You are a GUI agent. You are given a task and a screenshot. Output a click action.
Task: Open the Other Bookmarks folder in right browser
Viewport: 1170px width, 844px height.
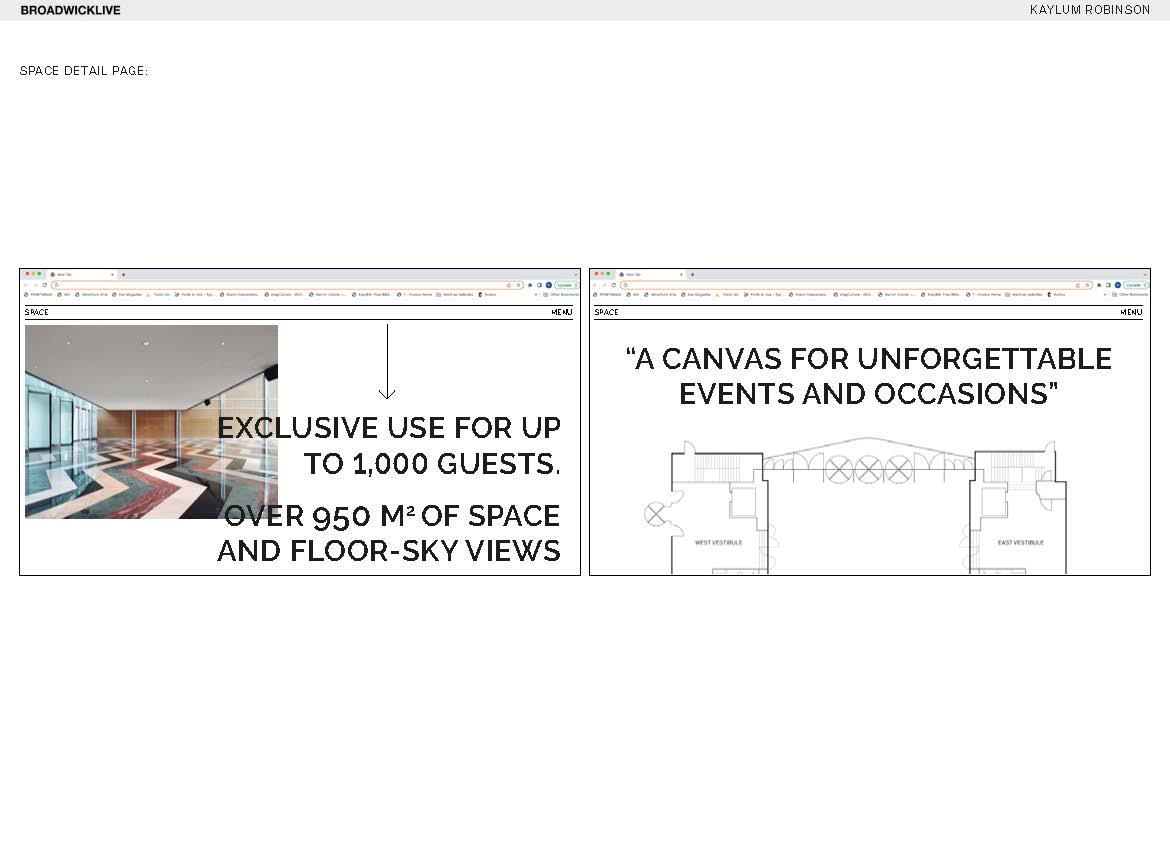coord(1131,294)
